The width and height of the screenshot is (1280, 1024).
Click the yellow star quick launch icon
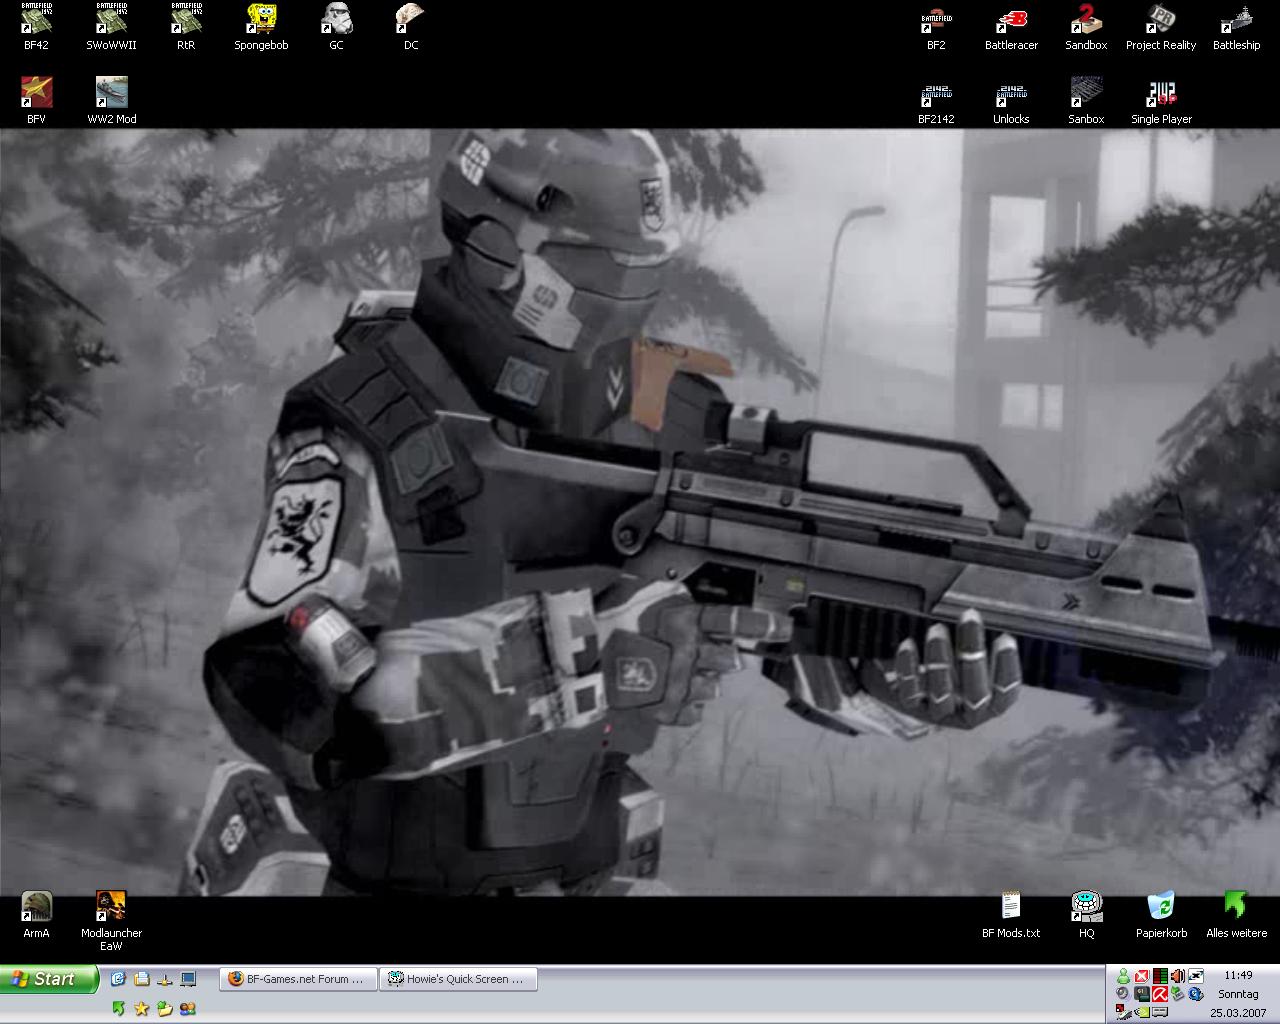click(x=141, y=1009)
